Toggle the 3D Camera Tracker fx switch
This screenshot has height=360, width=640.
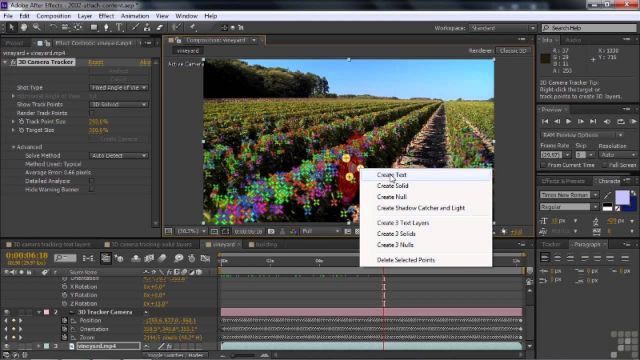(x=13, y=62)
